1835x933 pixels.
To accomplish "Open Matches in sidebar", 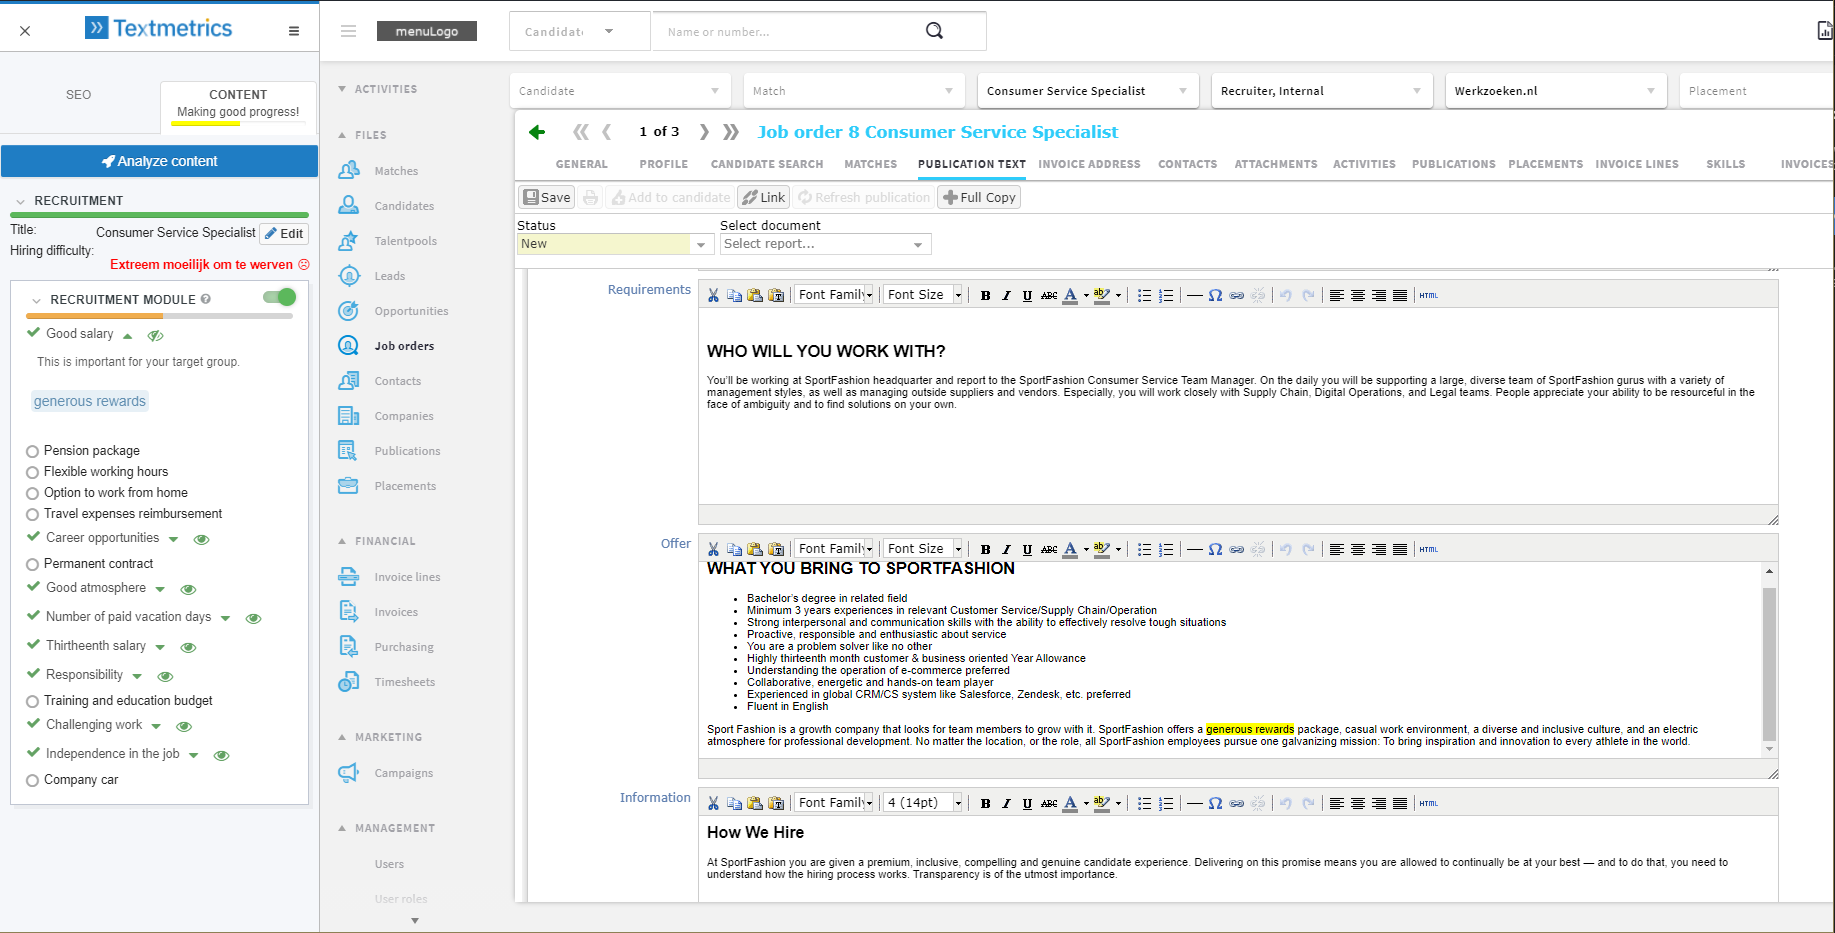I will pos(396,171).
